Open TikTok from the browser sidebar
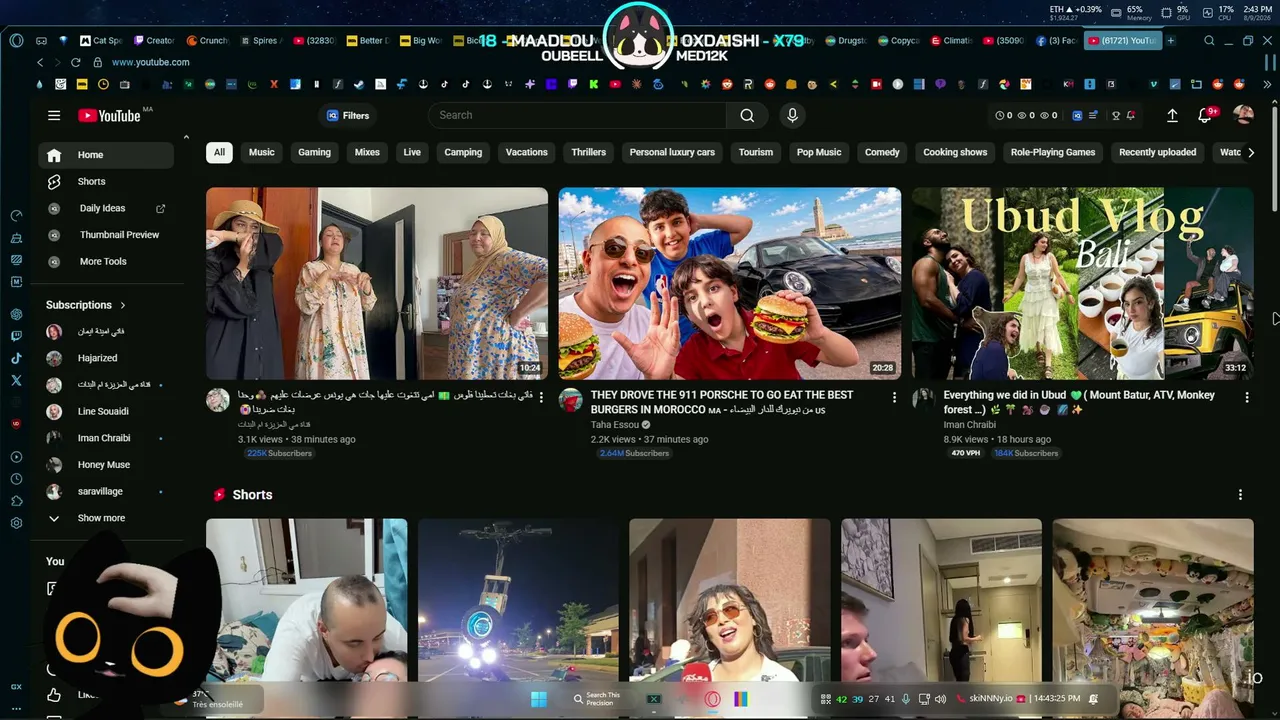Viewport: 1280px width, 720px height. tap(16, 358)
